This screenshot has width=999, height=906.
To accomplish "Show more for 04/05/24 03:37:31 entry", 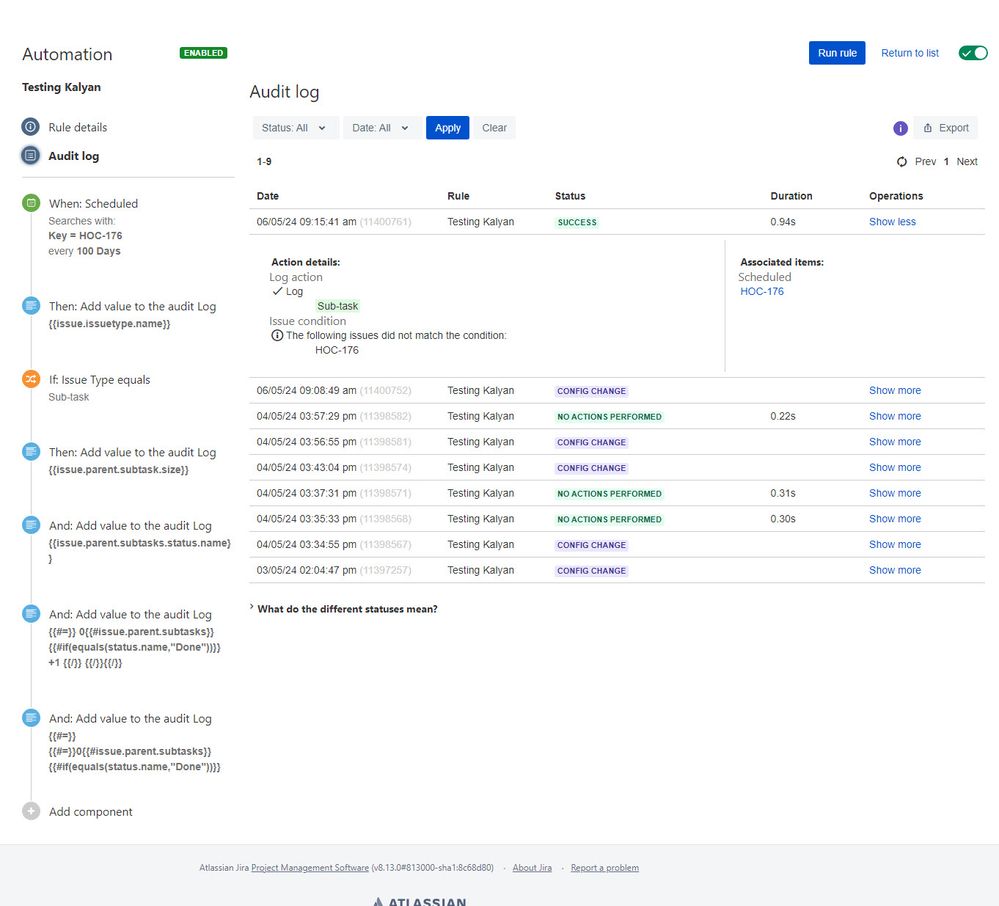I will coord(895,493).
